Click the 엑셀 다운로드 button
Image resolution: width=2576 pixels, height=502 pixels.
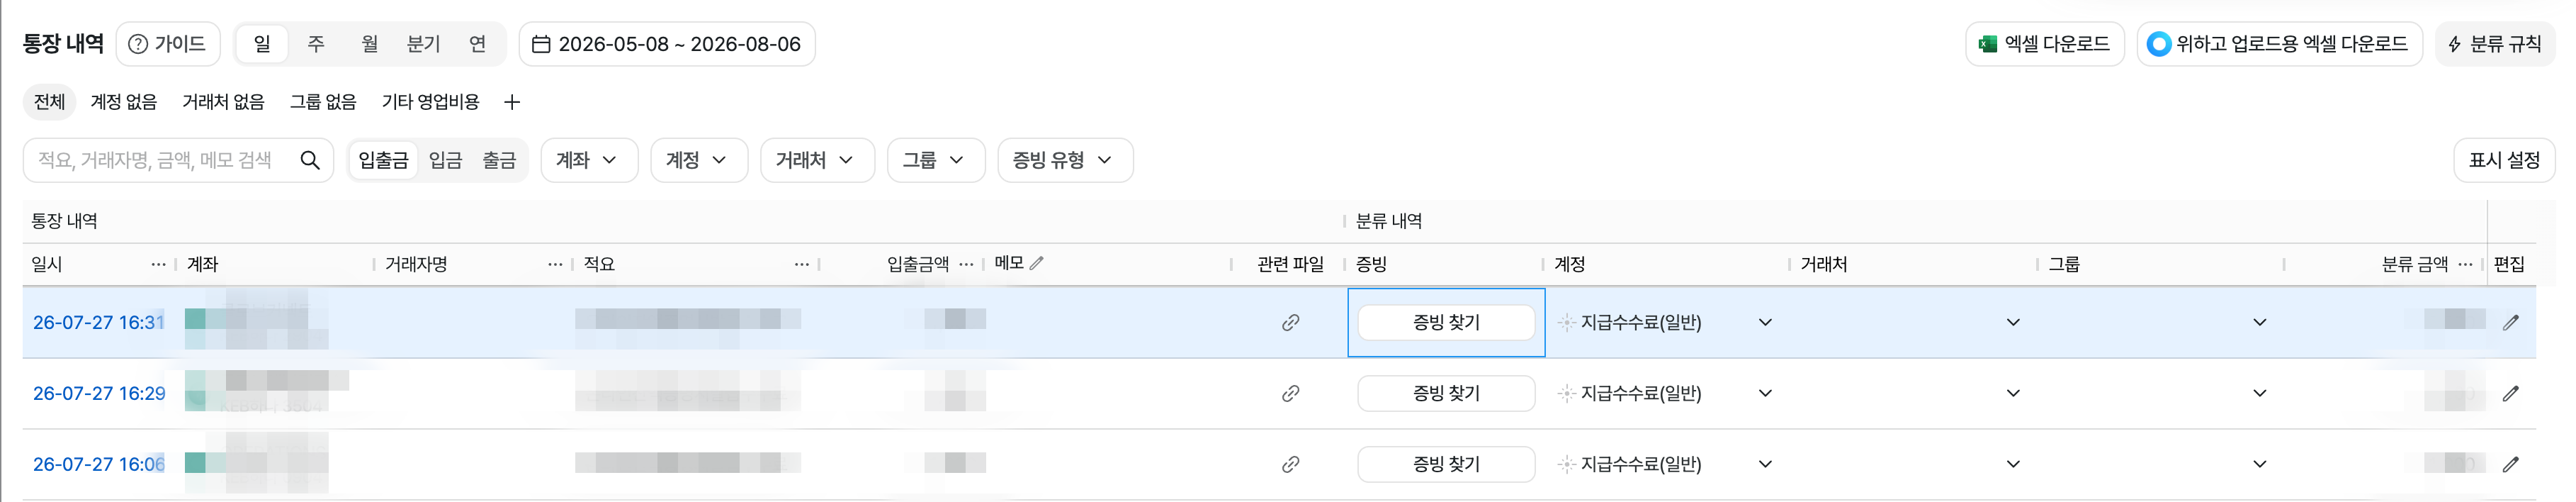[2045, 44]
